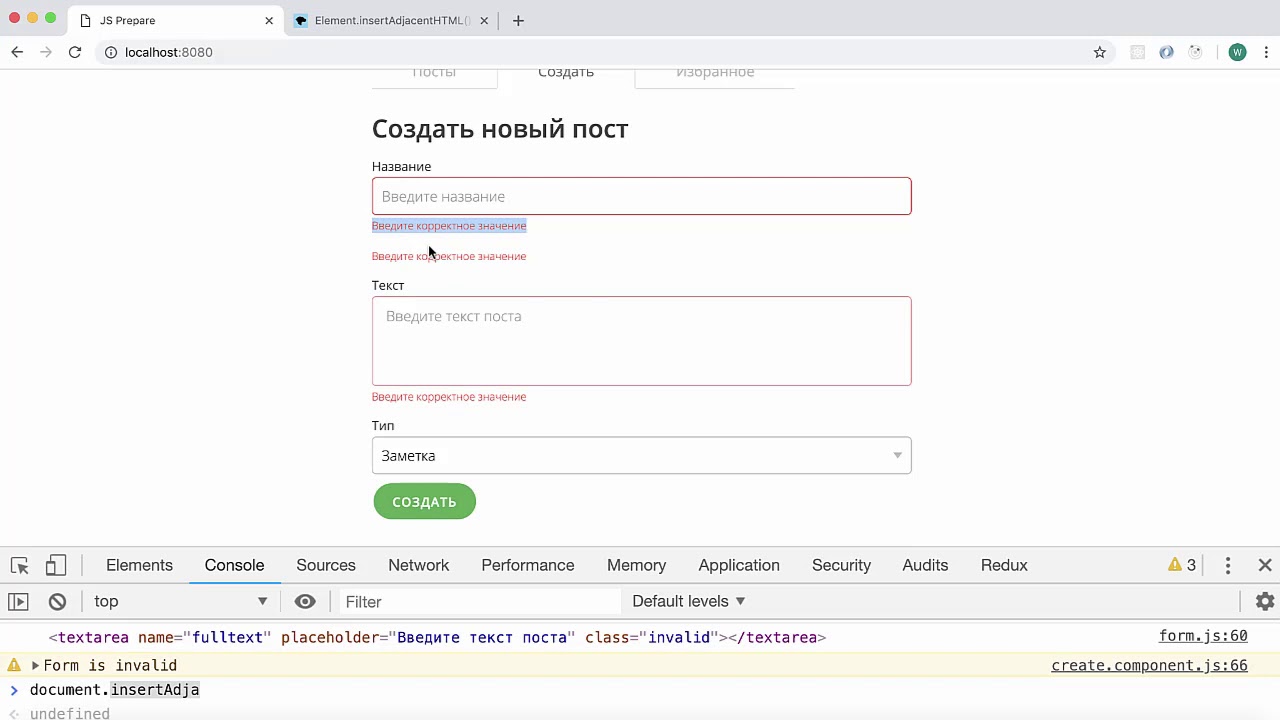Image resolution: width=1280 pixels, height=720 pixels.
Task: Open console settings gear
Action: tap(1265, 601)
